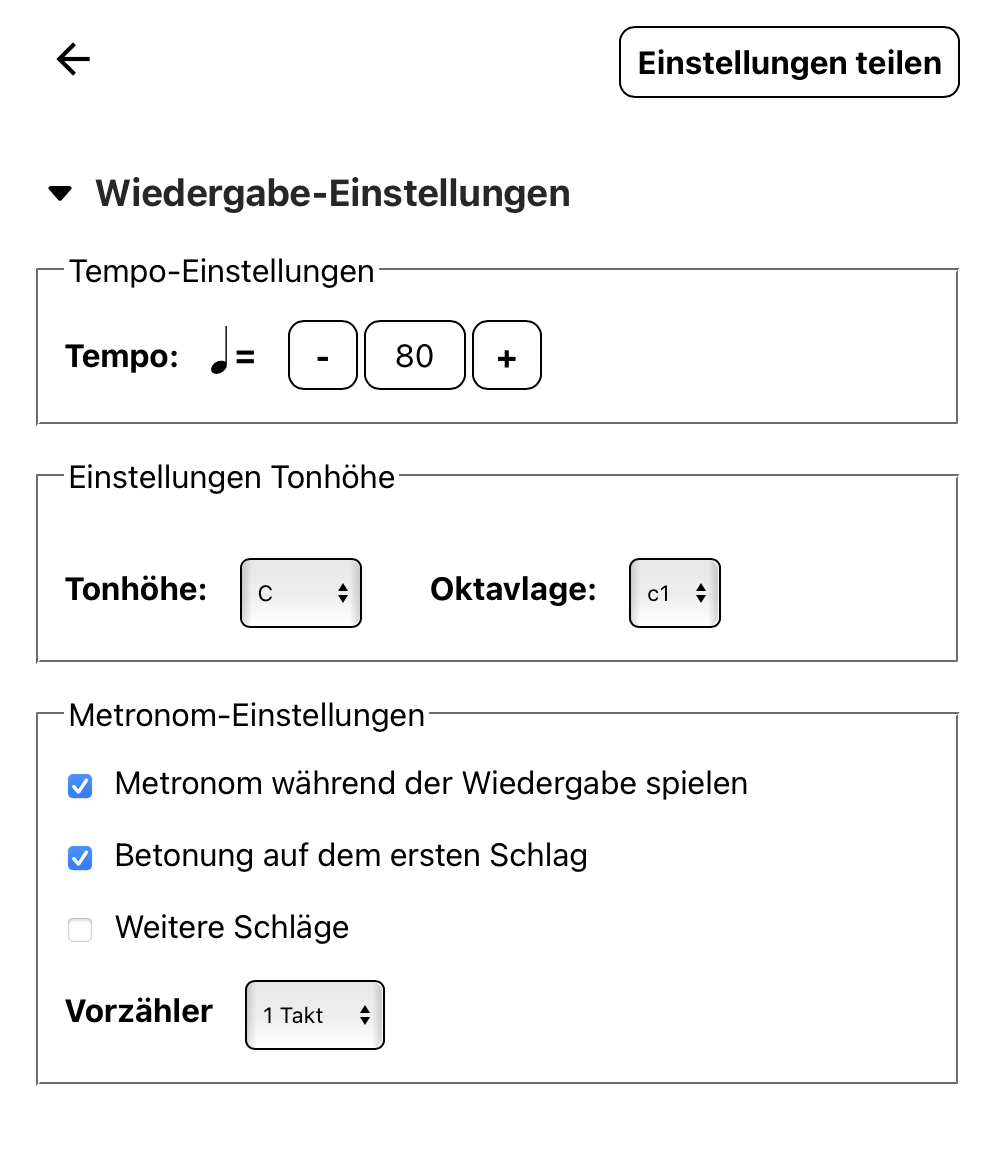The image size is (994, 1160).
Task: Go back using the left arrow icon
Action: coord(73,59)
